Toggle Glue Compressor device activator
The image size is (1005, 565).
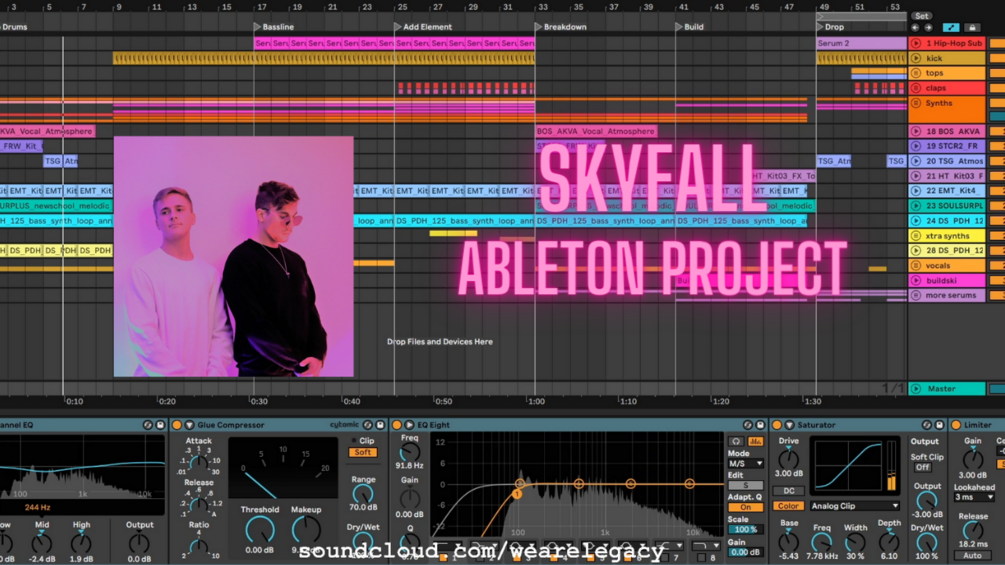177,425
